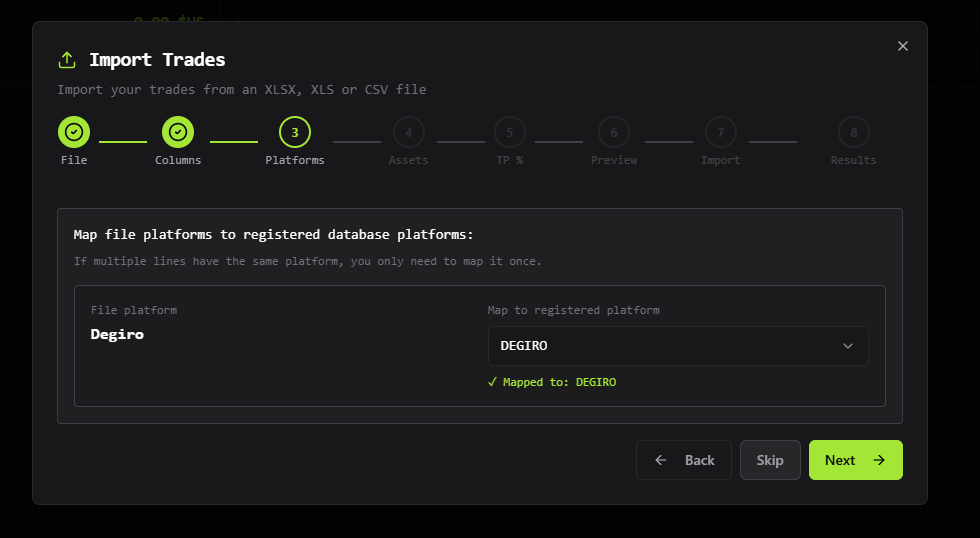980x538 pixels.
Task: Click the Assets step label
Action: (409, 160)
